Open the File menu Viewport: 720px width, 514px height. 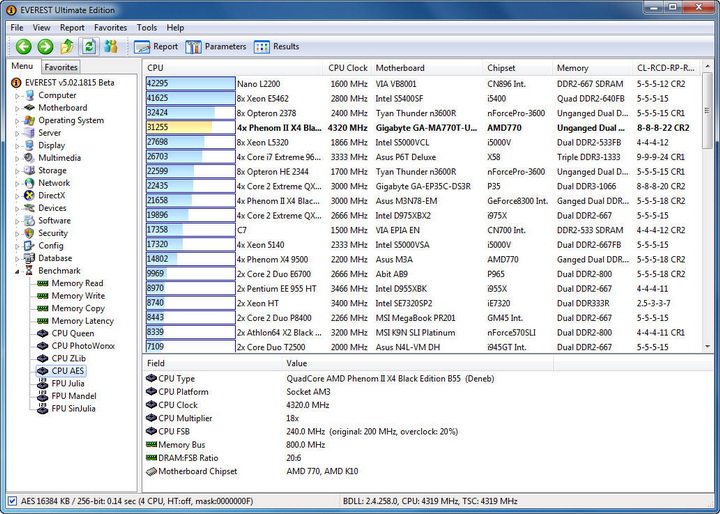[17, 28]
